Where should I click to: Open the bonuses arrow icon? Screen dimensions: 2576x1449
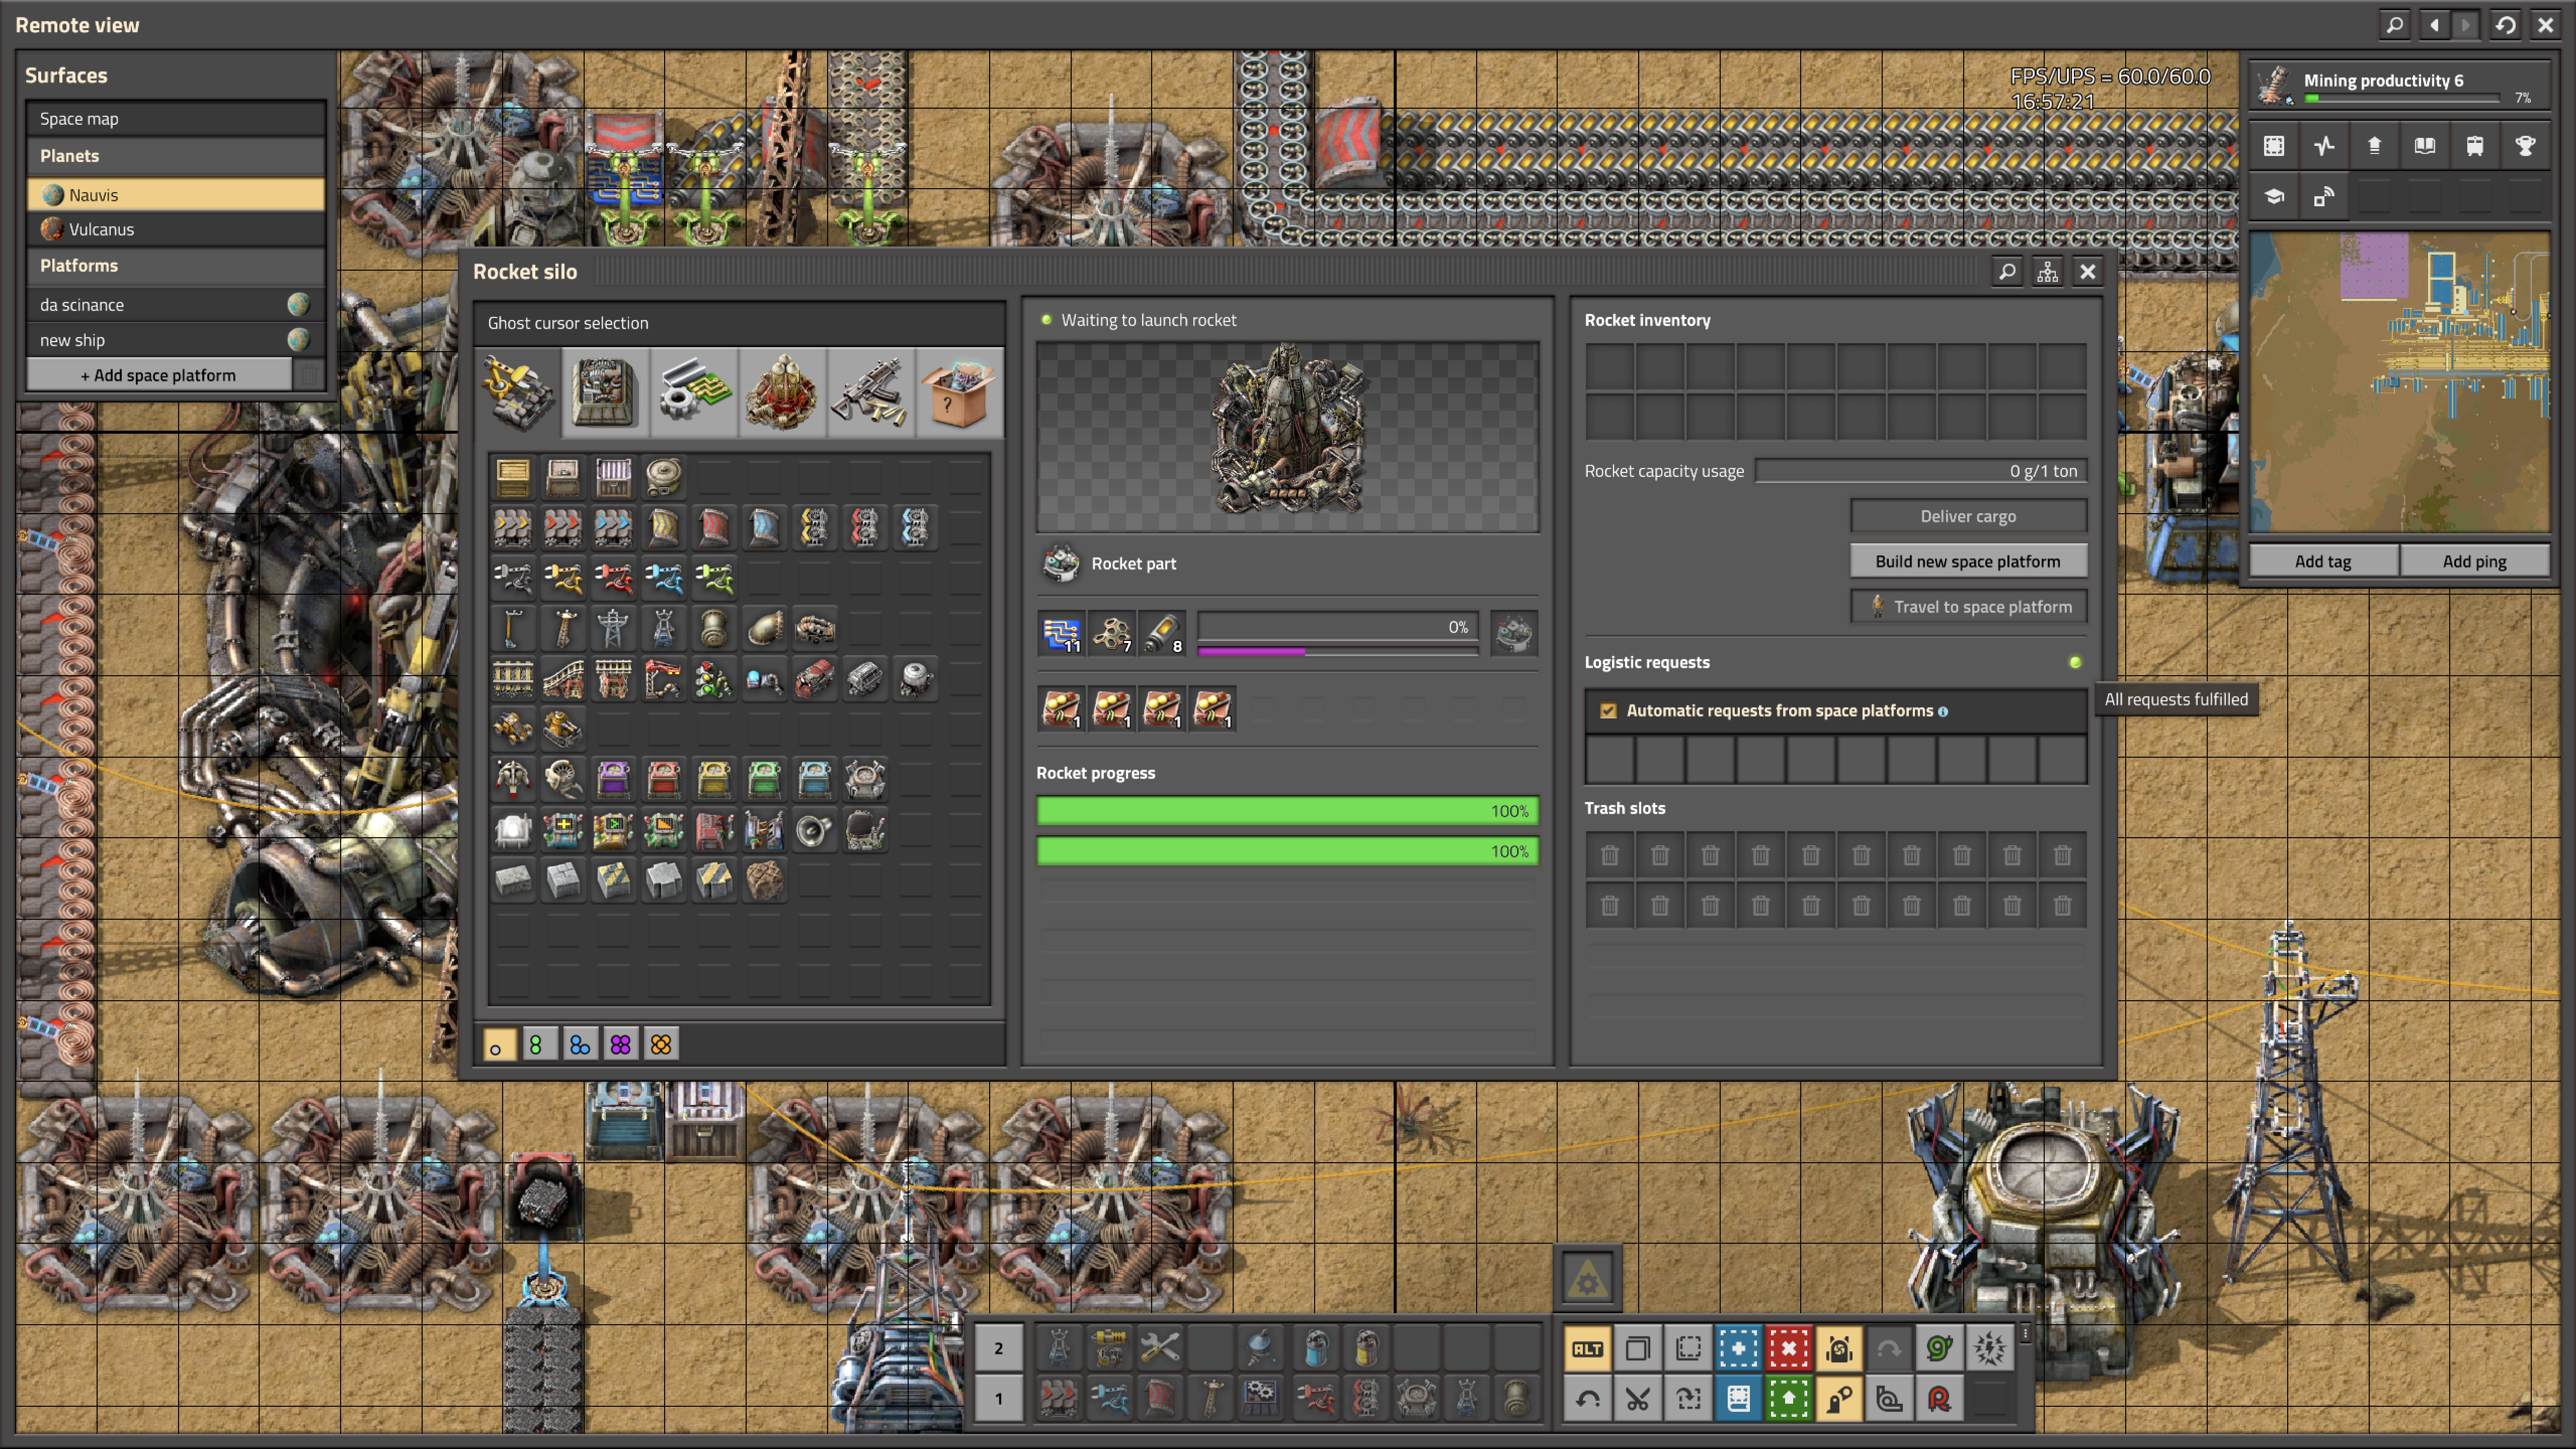2374,146
